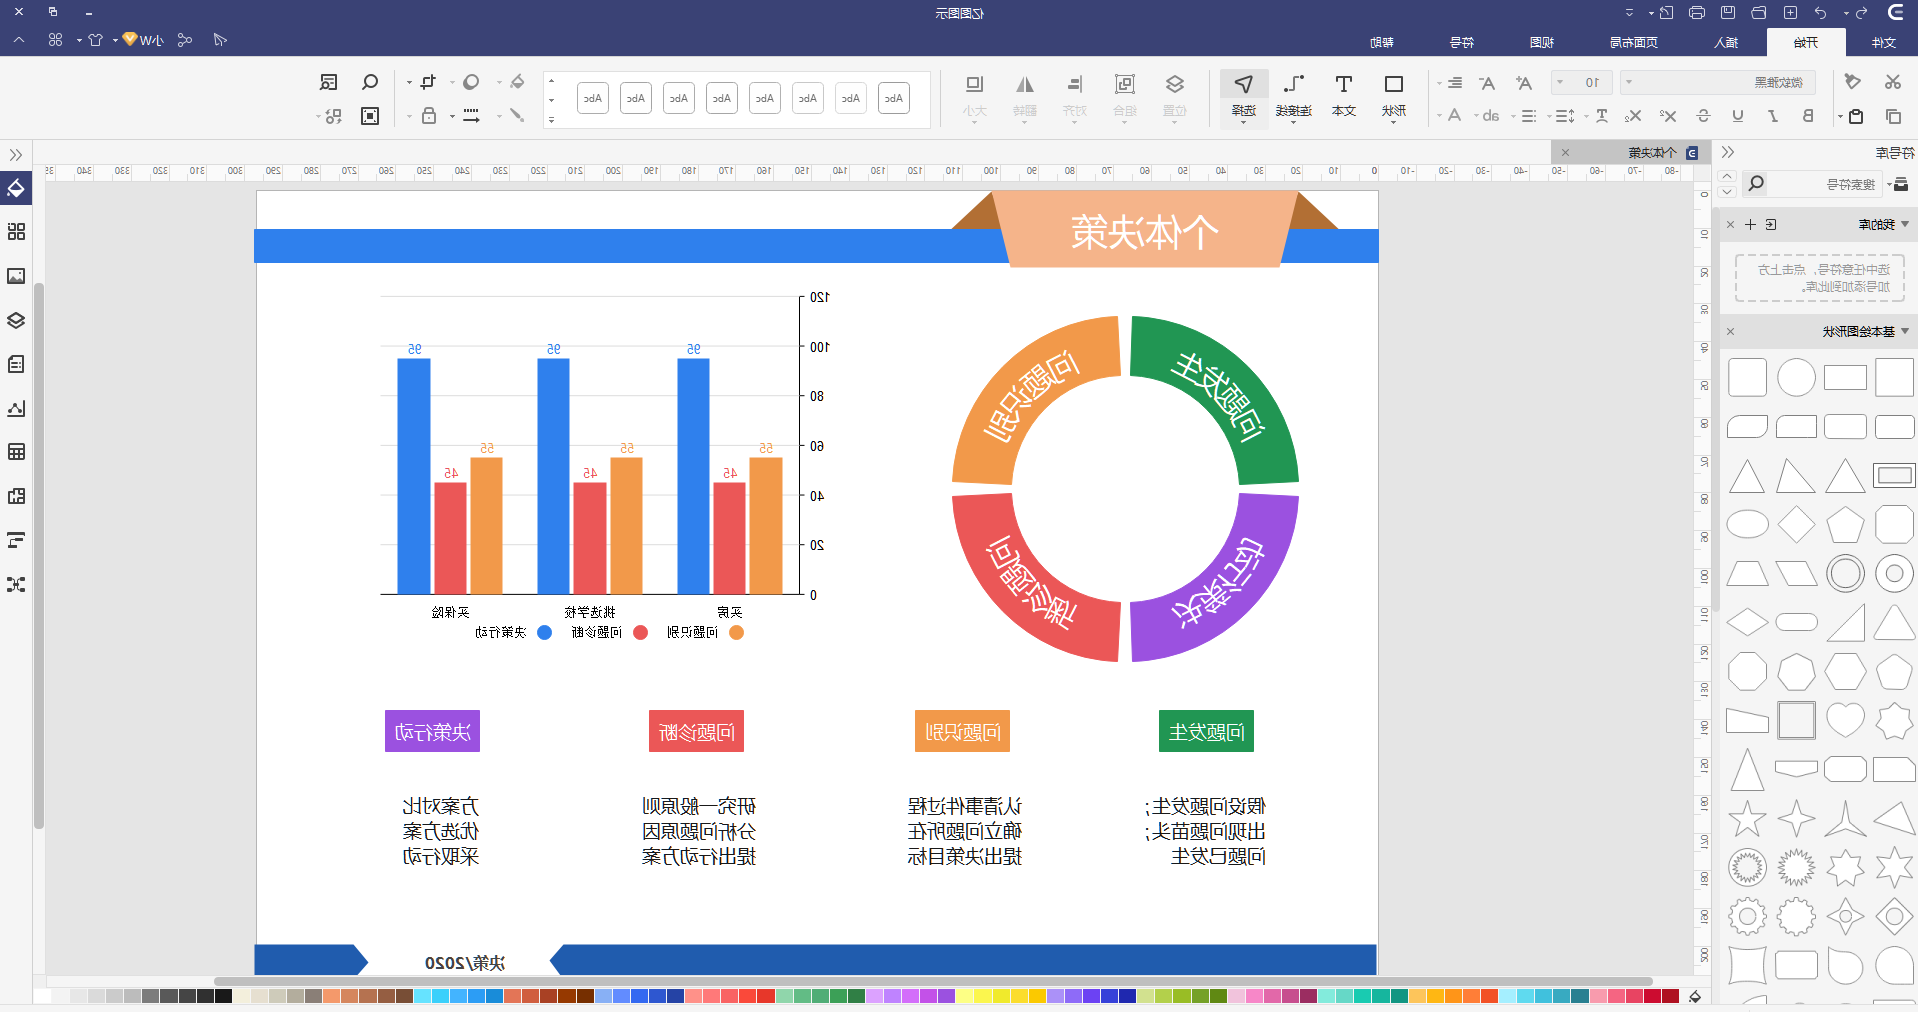
Task: Pick the first white swatch in the palette
Action: pyautogui.click(x=42, y=996)
